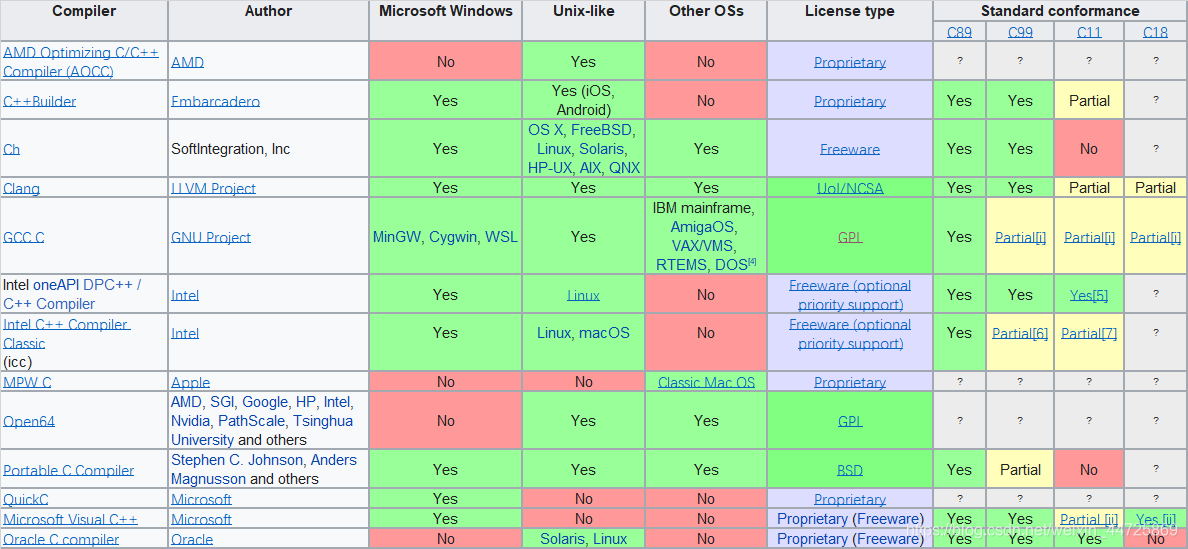Click the Partial[i] C18 link in GCC row
This screenshot has height=549, width=1188.
1155,237
